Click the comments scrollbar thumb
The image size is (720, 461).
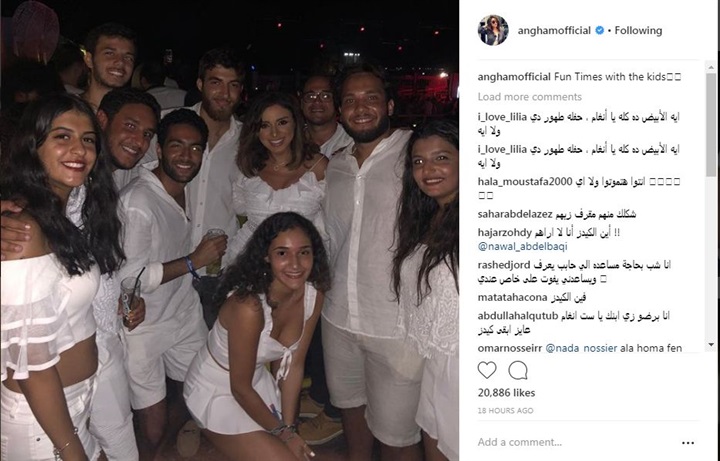coord(711,124)
